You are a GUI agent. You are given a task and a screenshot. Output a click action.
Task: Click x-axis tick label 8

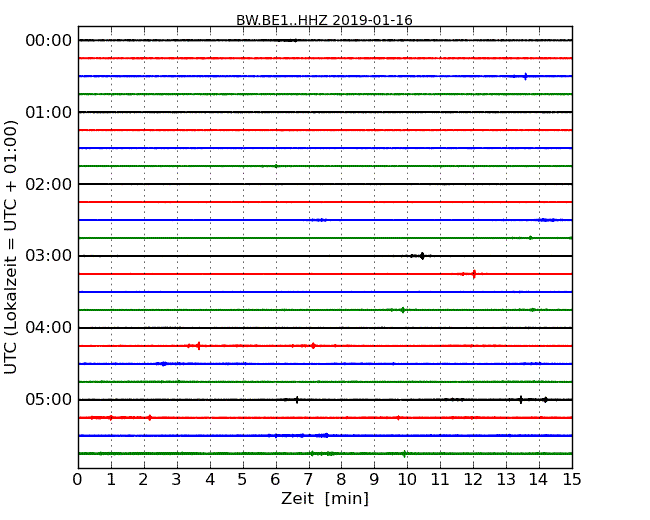pos(341,480)
